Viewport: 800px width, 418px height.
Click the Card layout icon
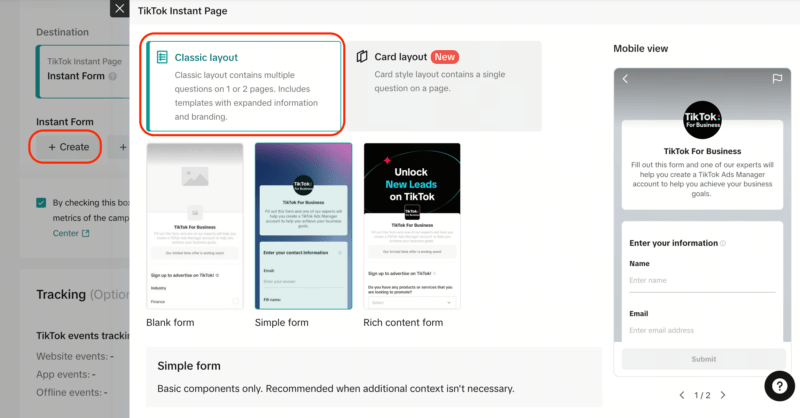click(363, 57)
